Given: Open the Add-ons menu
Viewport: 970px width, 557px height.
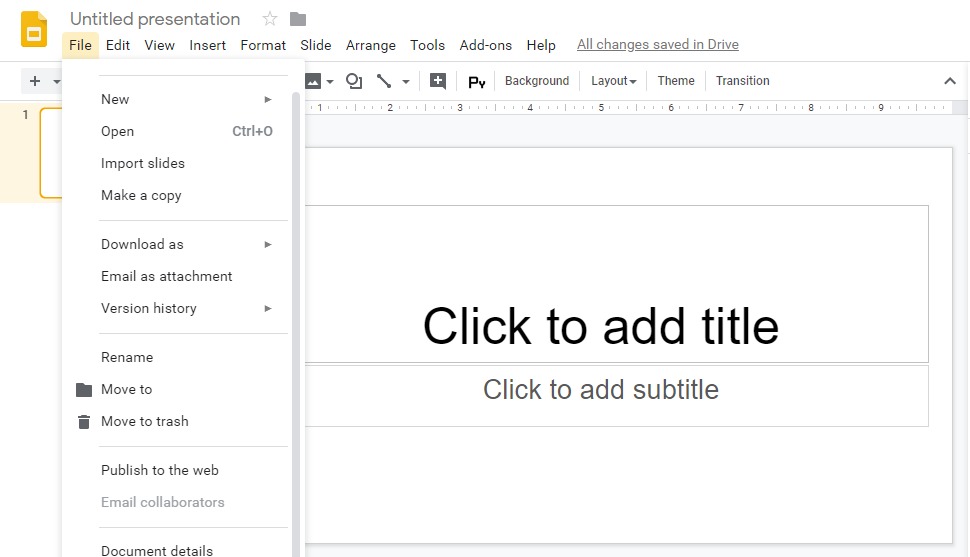Looking at the screenshot, I should coord(486,45).
